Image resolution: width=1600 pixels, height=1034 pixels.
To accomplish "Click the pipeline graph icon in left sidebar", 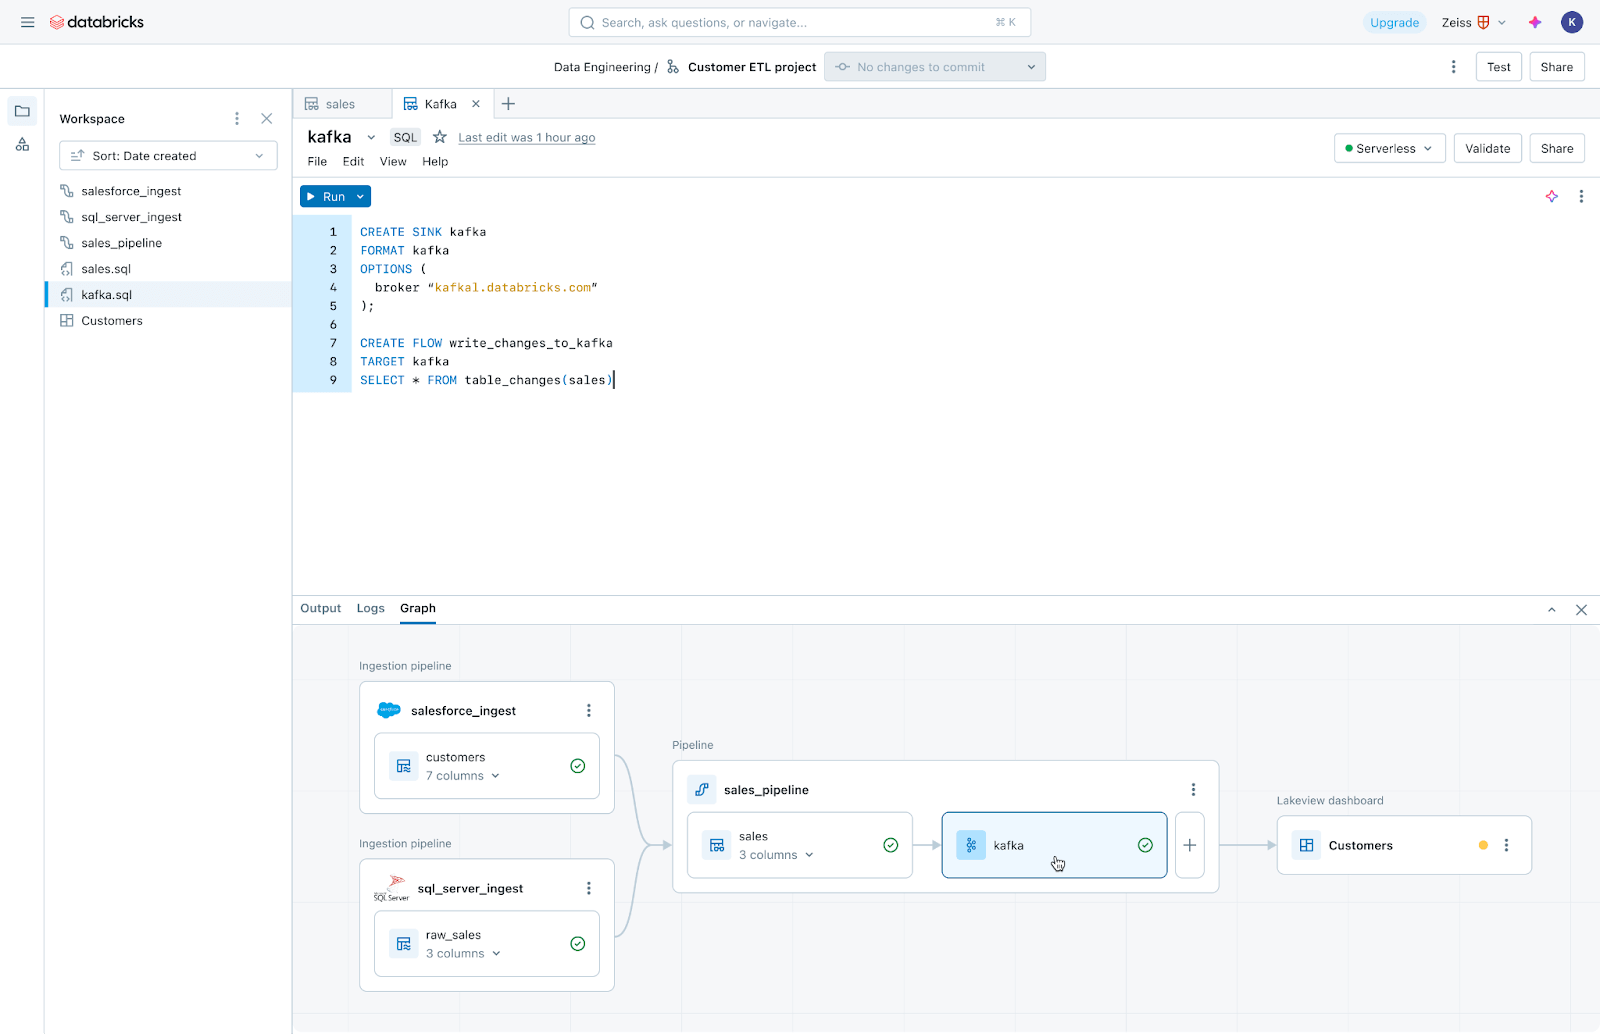I will [22, 145].
